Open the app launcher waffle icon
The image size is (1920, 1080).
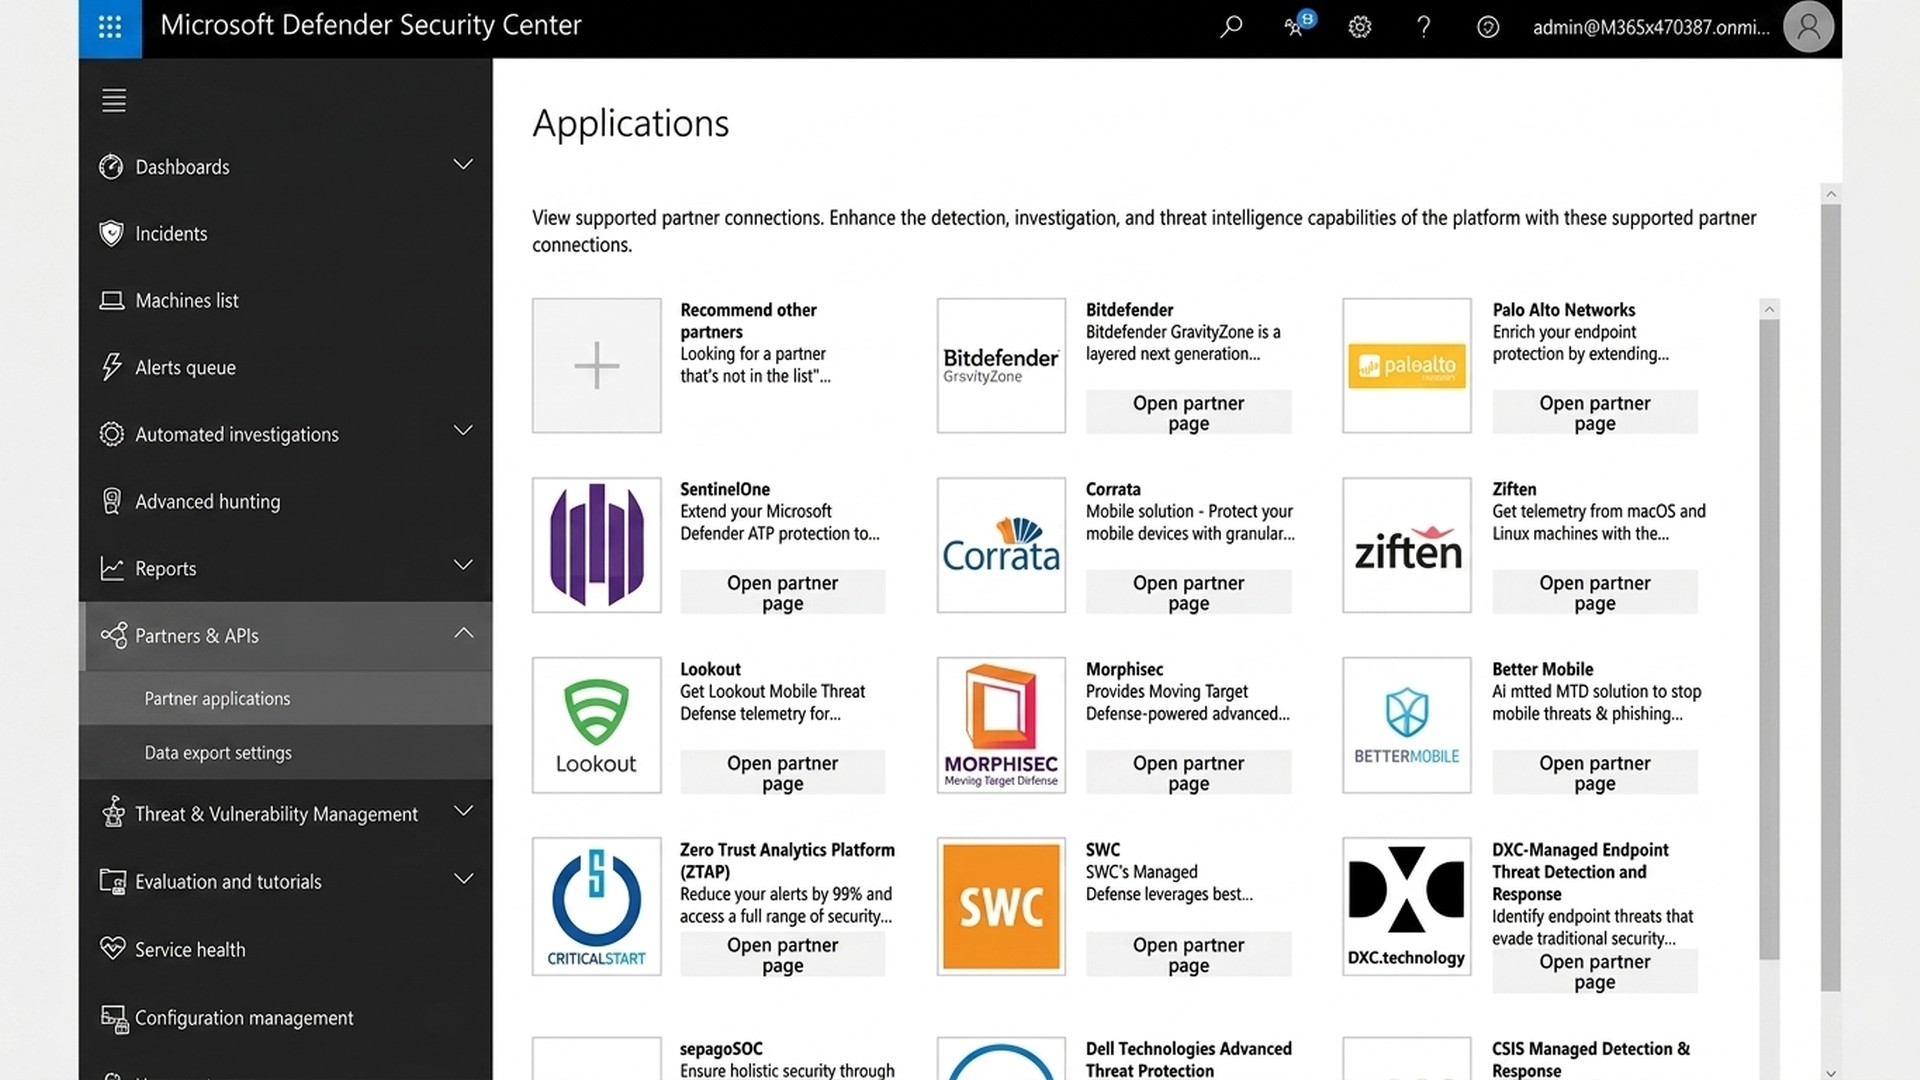pos(110,27)
